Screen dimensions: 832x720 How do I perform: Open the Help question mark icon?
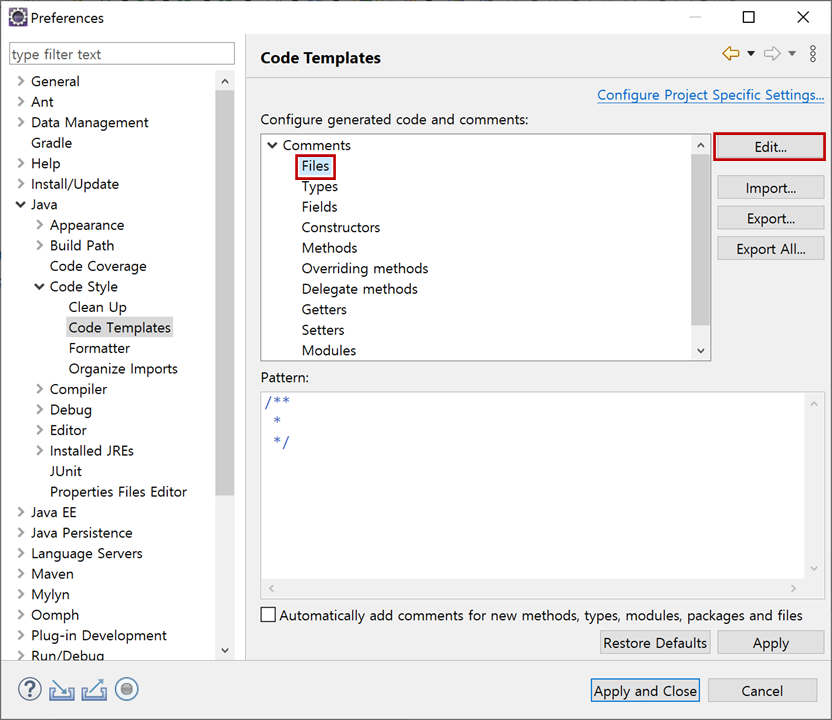pos(30,689)
